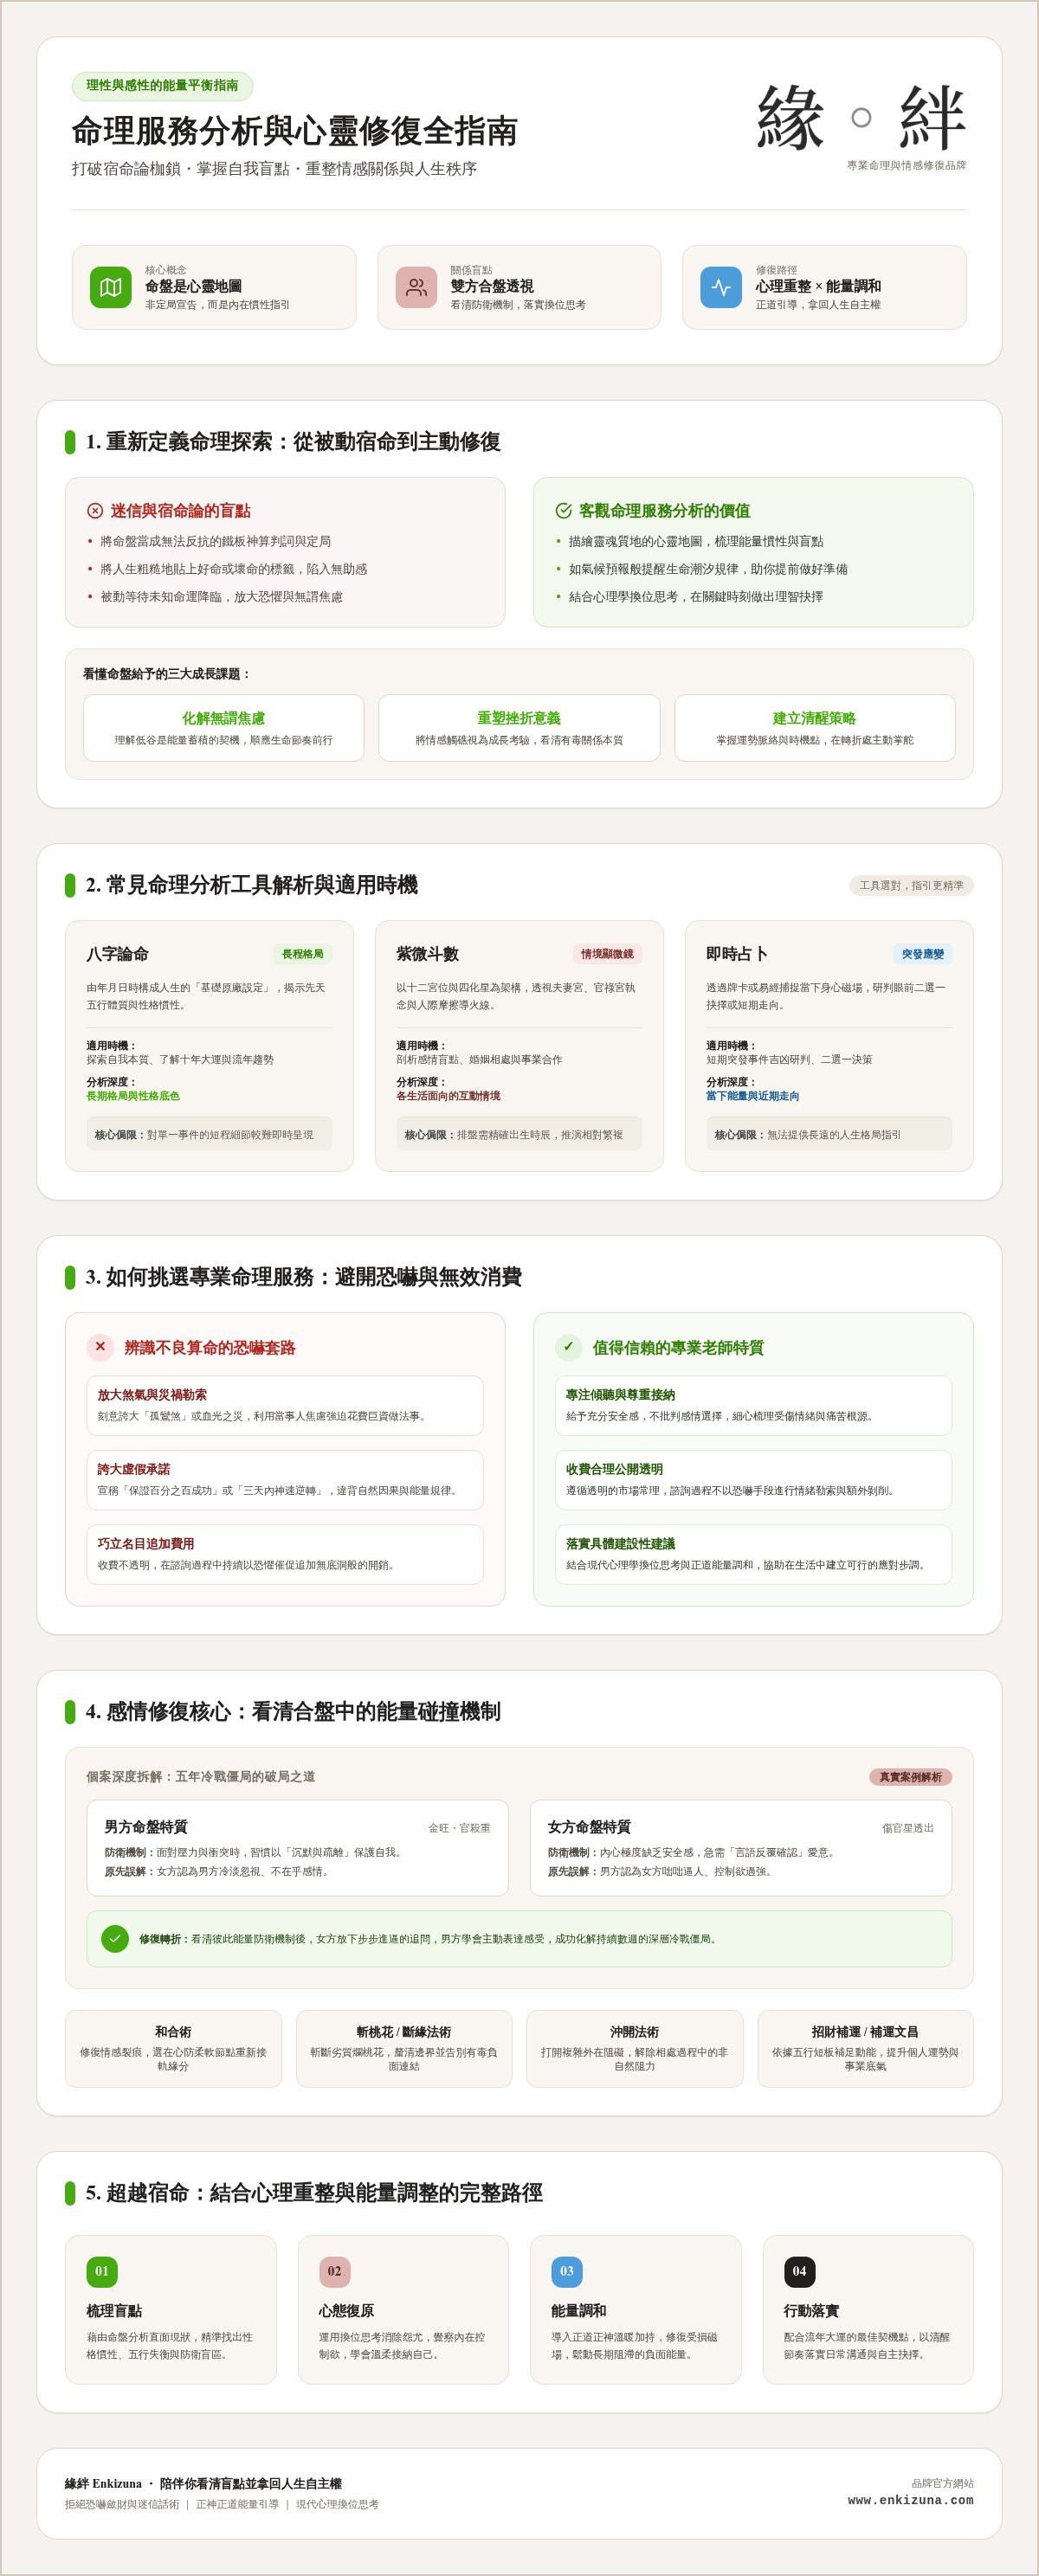This screenshot has width=1039, height=2576.
Task: Click the 落實具體建設性建議 item
Action: point(753,1554)
